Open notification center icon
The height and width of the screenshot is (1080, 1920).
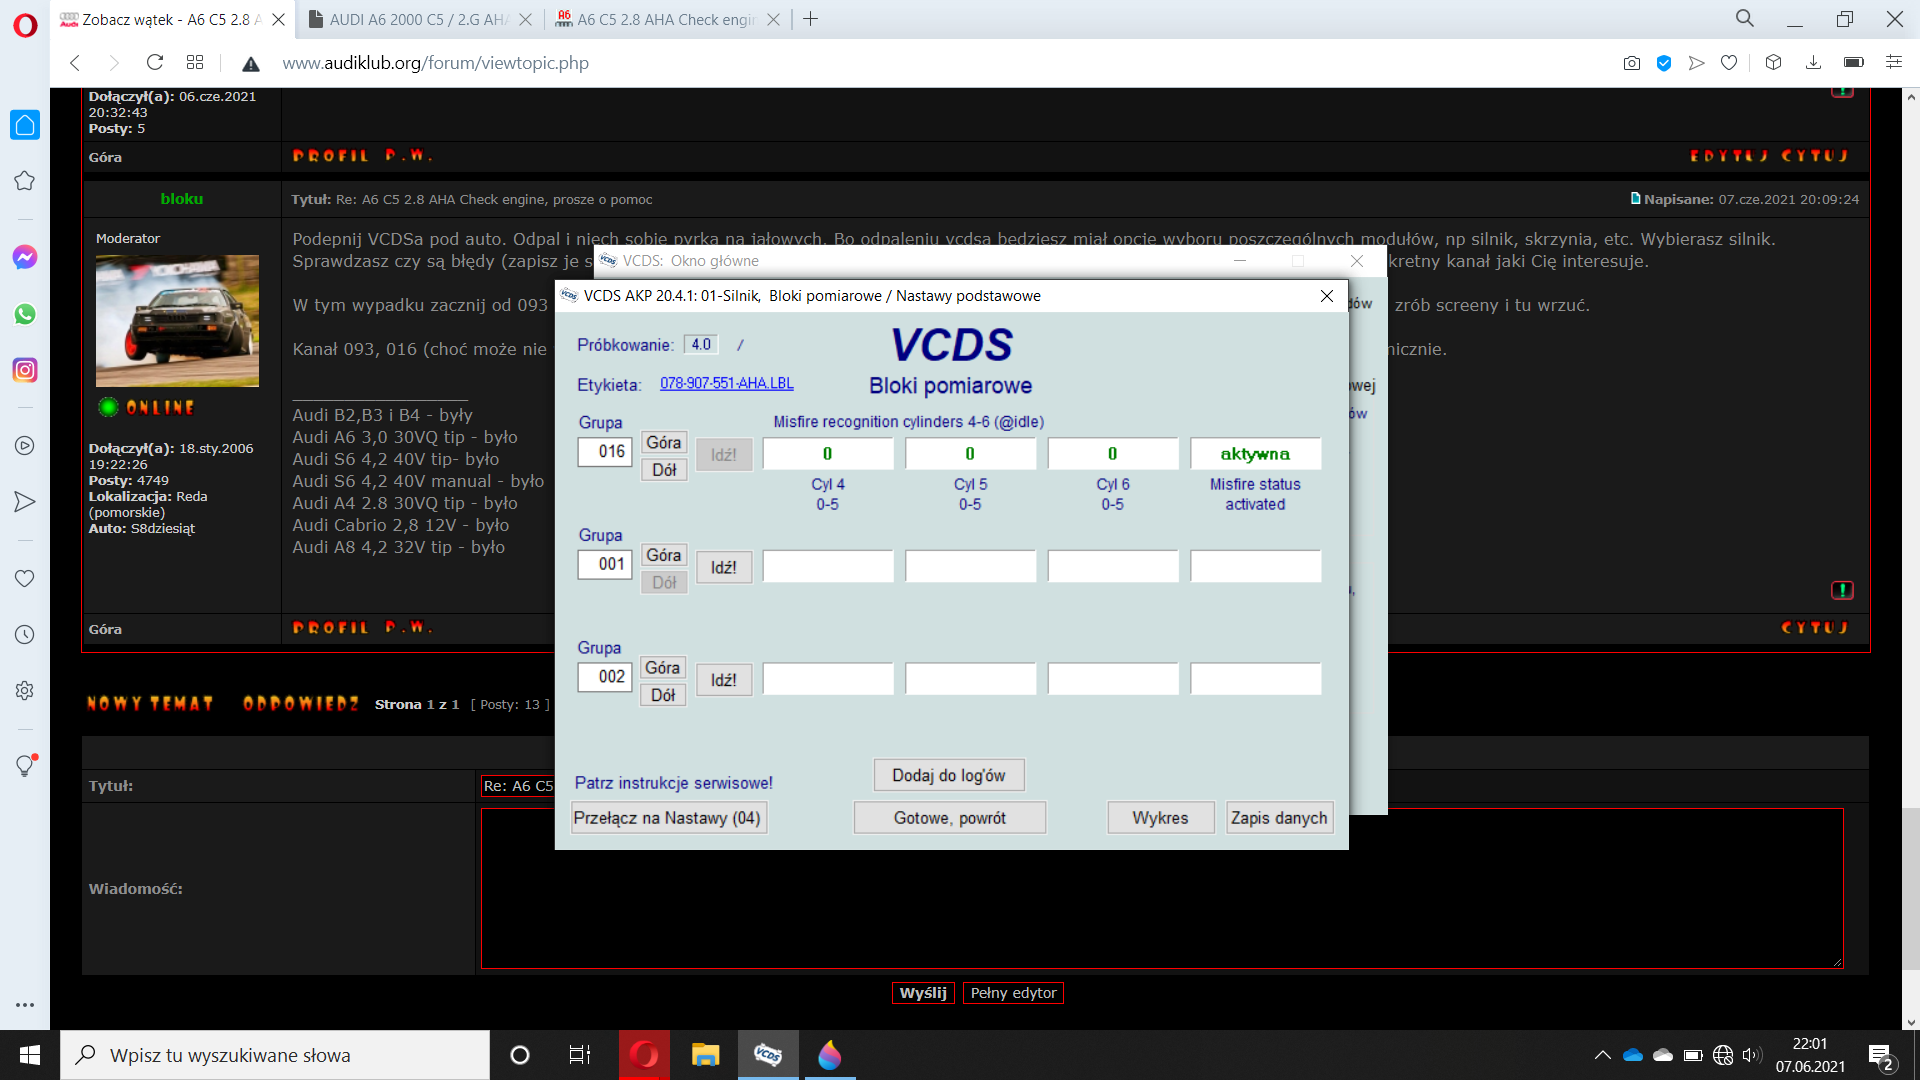click(1880, 1056)
